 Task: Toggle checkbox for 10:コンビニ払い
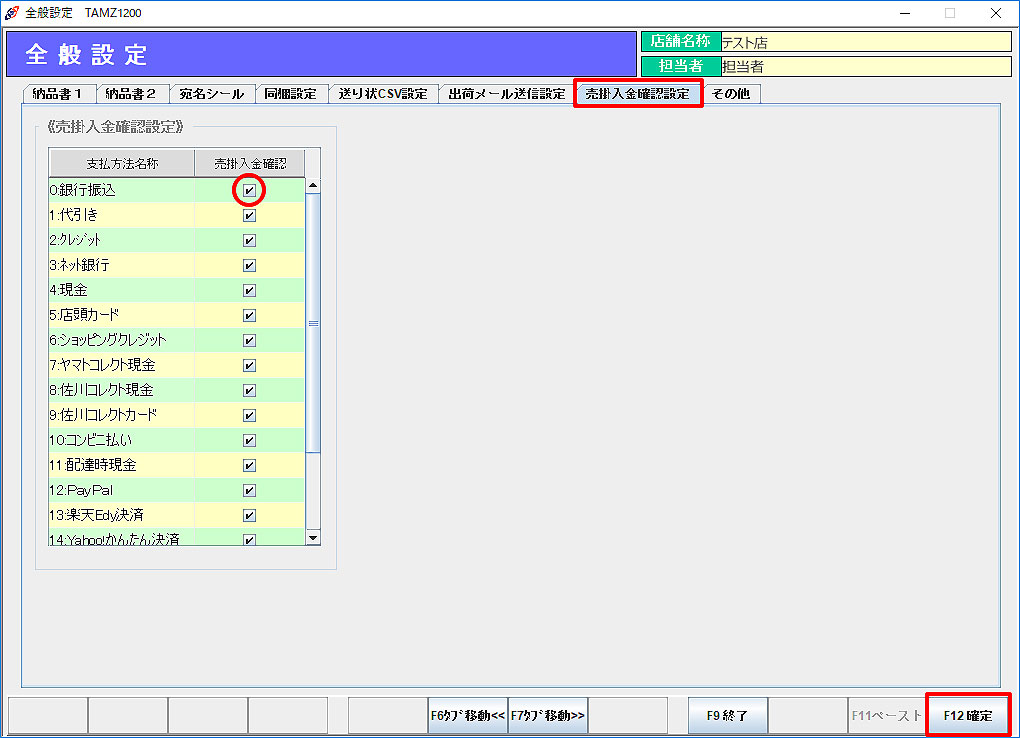pos(249,440)
